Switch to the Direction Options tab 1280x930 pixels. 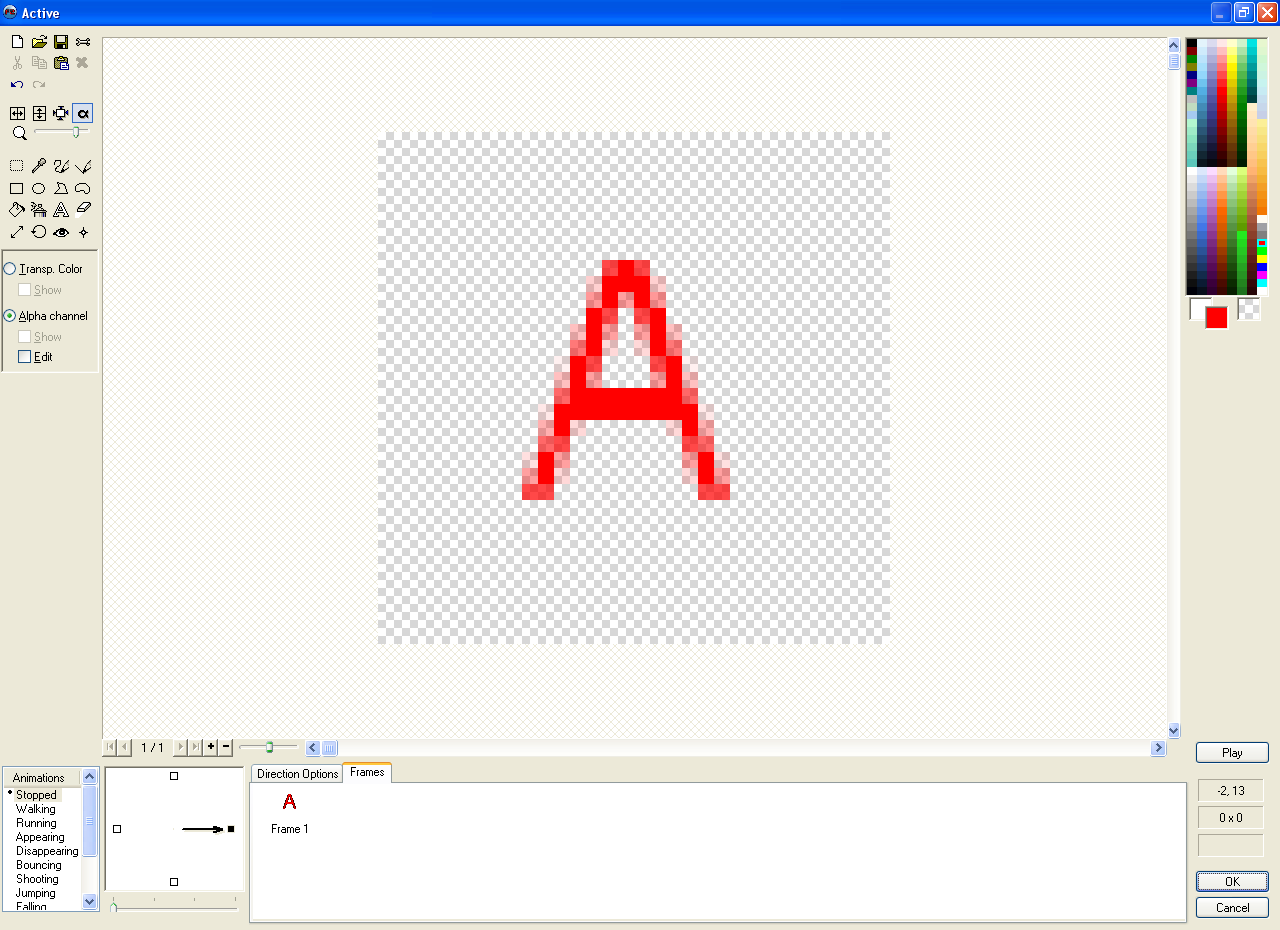[x=297, y=774]
